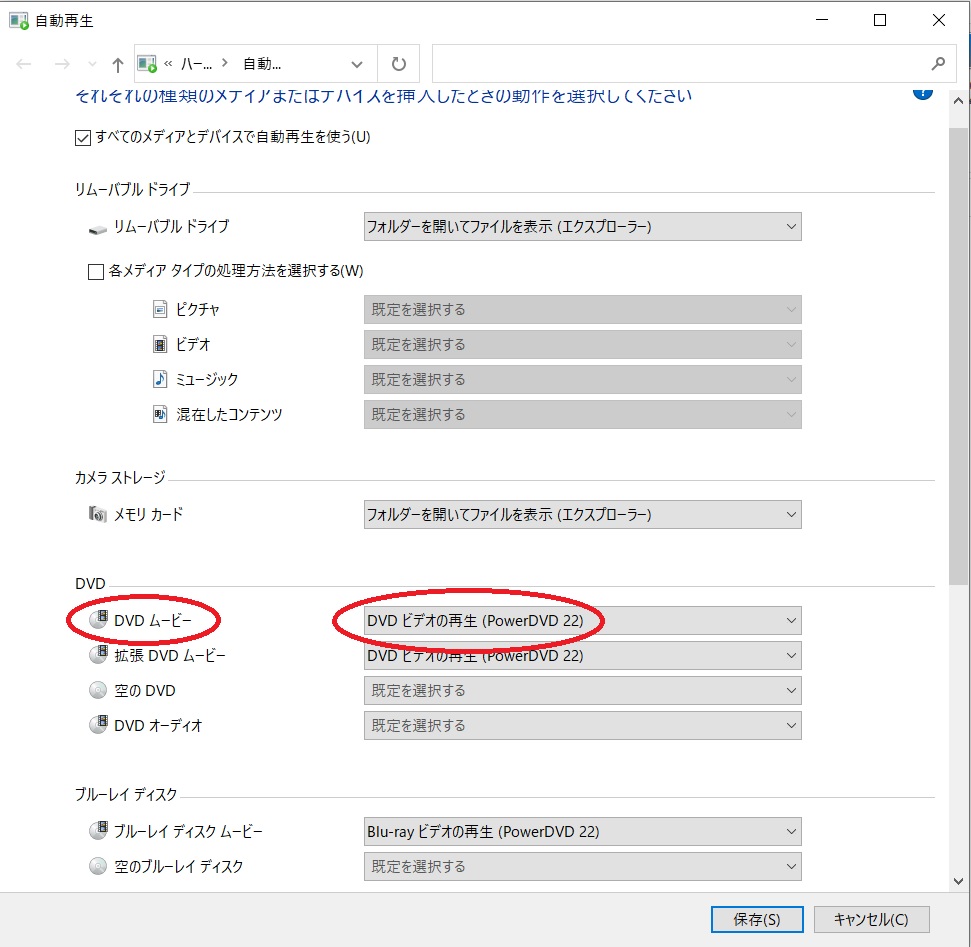Image resolution: width=971 pixels, height=947 pixels.
Task: Minimize the 自動再生 window
Action: tap(822, 20)
